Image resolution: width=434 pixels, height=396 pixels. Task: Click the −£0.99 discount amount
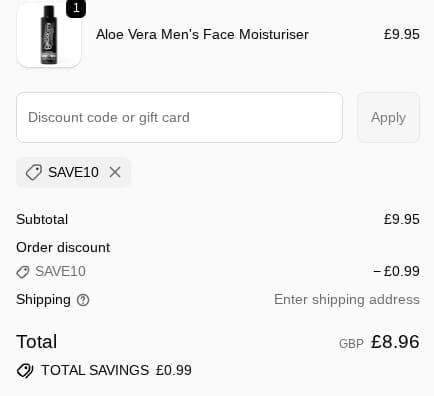396,271
